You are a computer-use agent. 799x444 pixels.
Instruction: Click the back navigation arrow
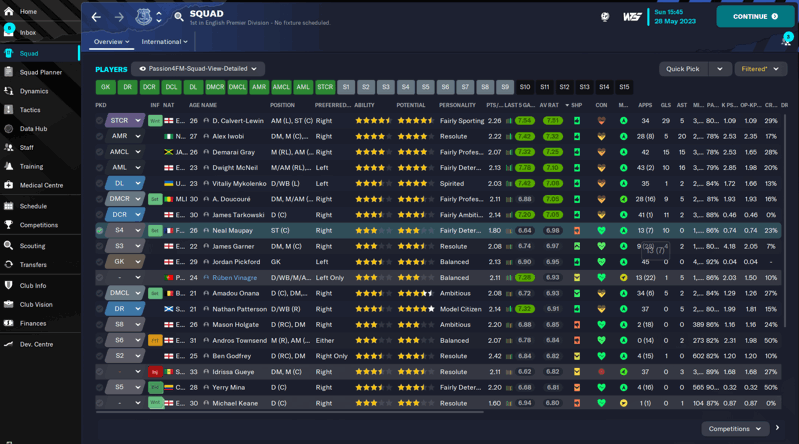(96, 17)
